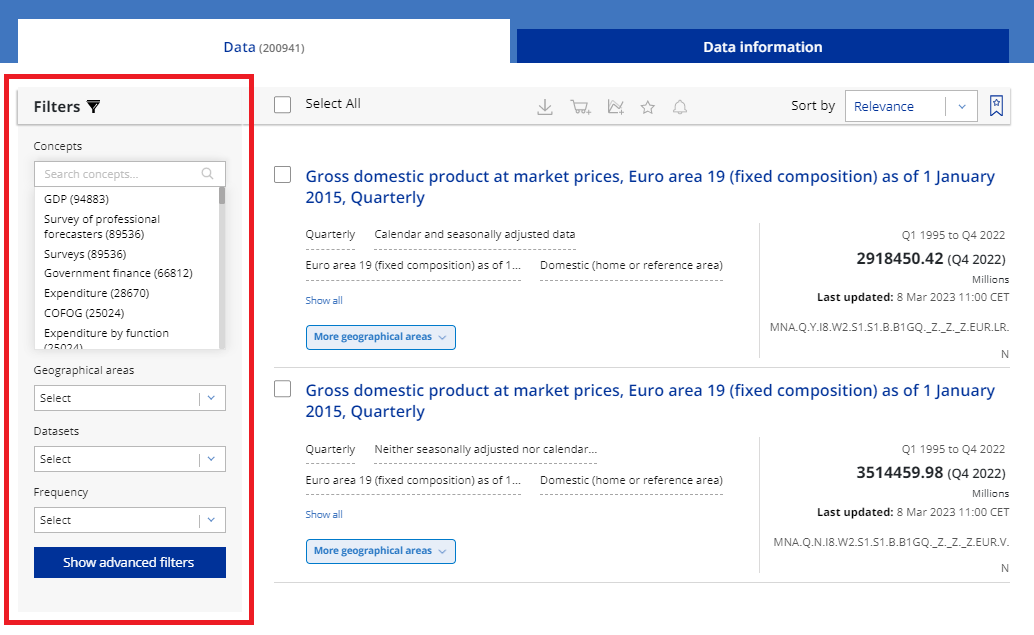Click the add to chart icon

tap(615, 107)
